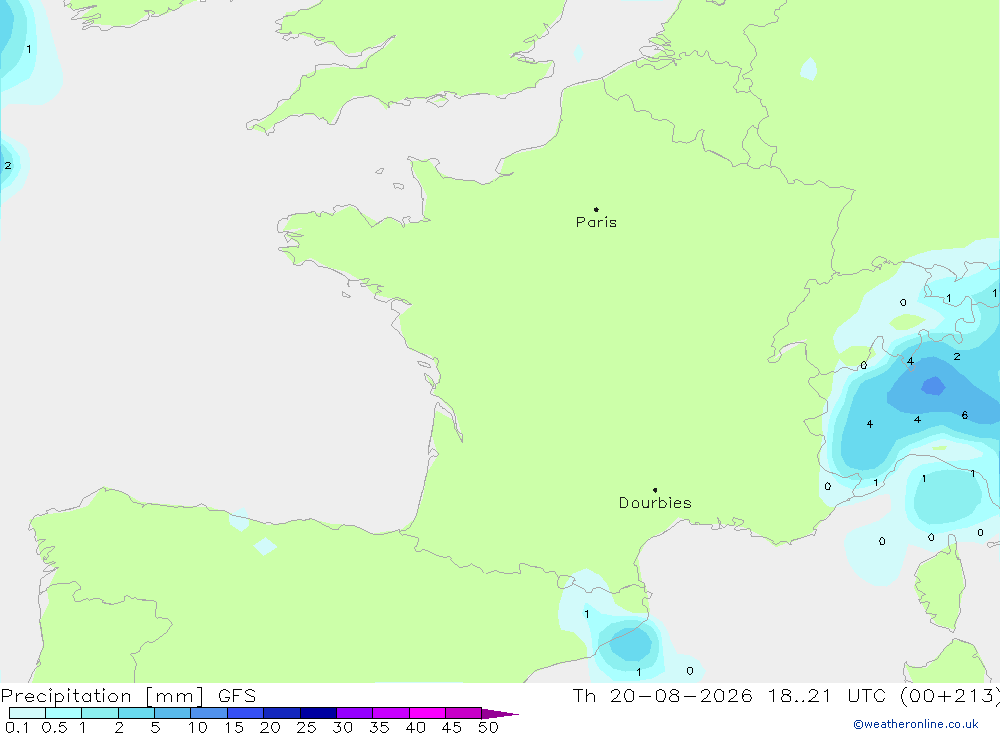Pick the 20–25 mm dark blue legend swatch
Viewport: 1000px width, 733px height.
(282, 713)
